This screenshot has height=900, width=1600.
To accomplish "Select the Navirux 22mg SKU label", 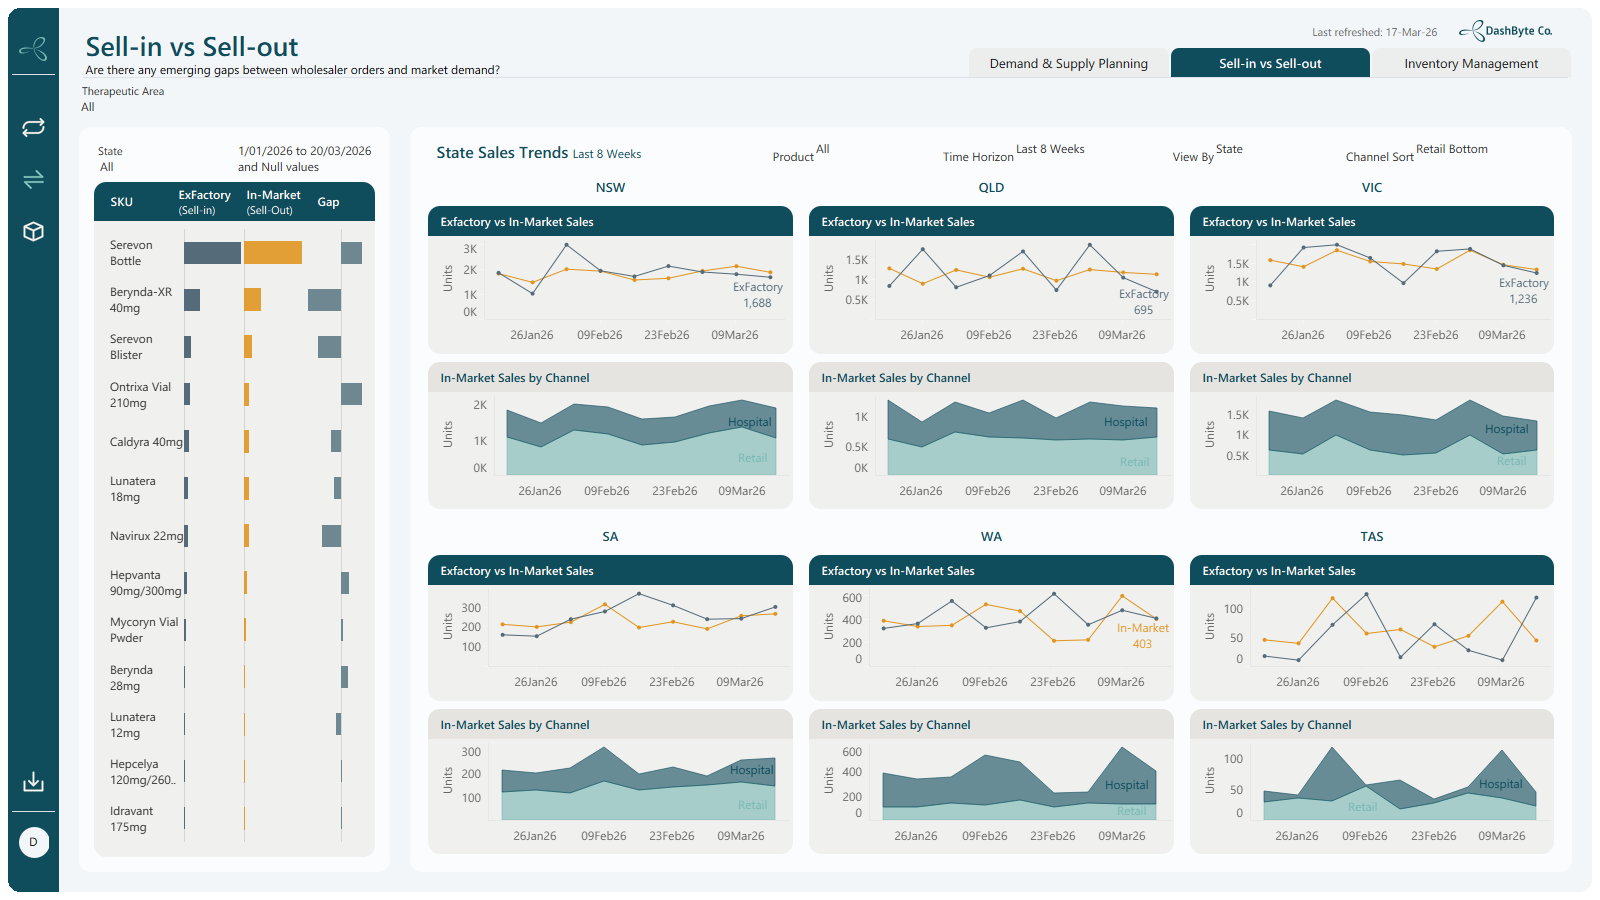I will [146, 536].
